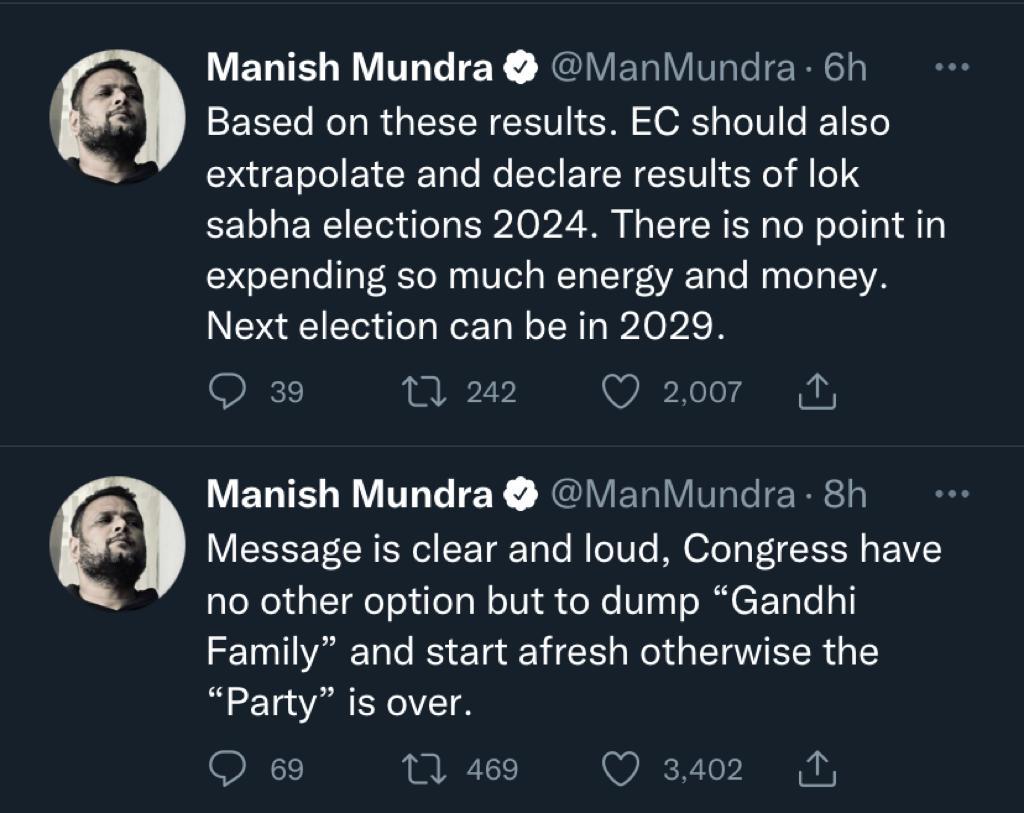Screen dimensions: 1024x813
Task: Share the tweet posted 8h ago
Action: (x=817, y=769)
